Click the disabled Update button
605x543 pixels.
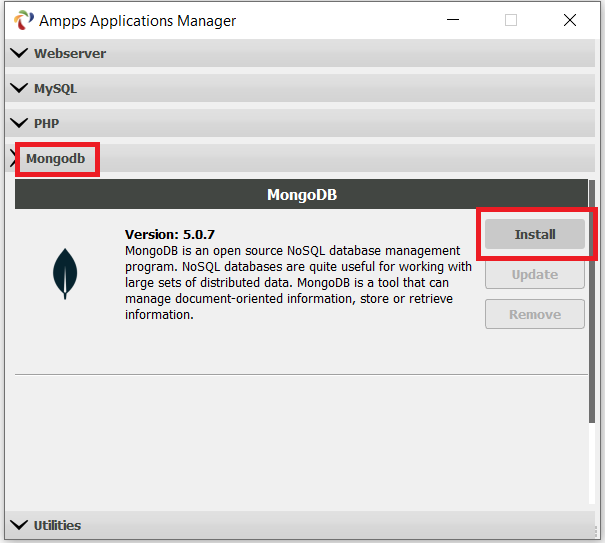(x=535, y=274)
